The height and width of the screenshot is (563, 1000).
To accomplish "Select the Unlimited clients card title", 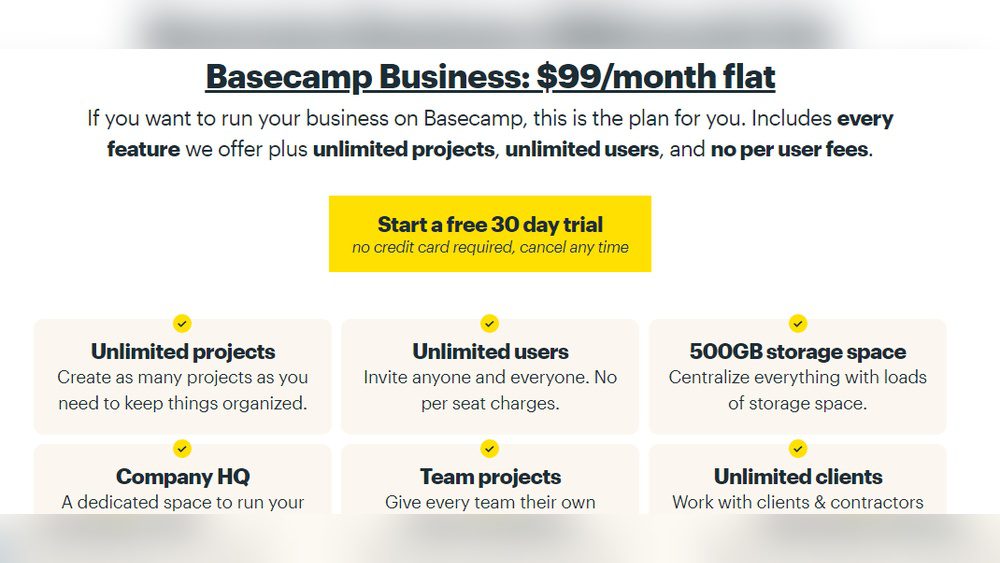I will click(x=798, y=477).
